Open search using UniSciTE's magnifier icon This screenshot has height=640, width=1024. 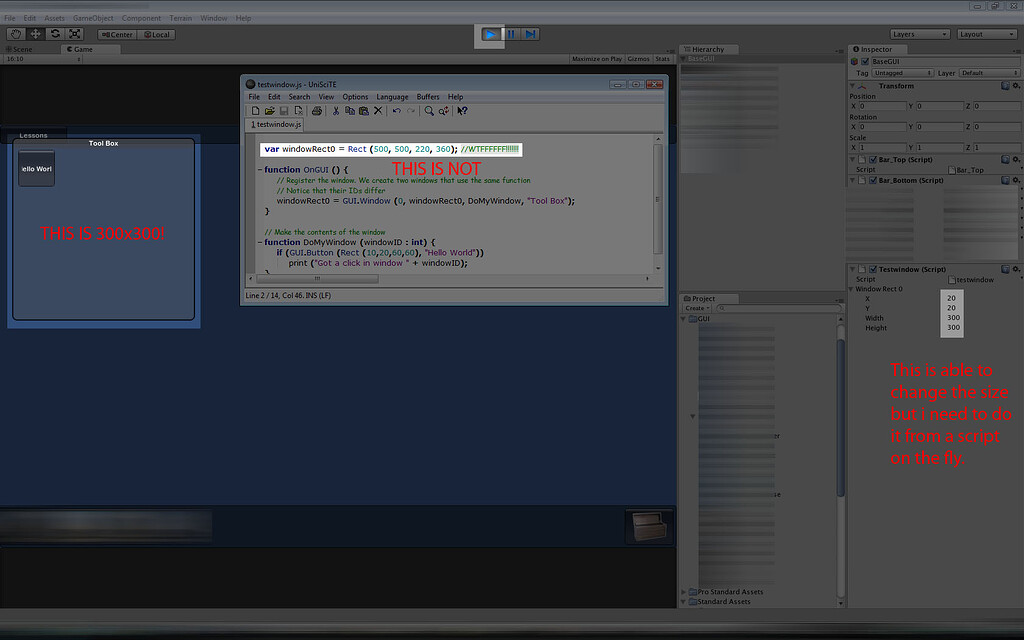pyautogui.click(x=428, y=111)
